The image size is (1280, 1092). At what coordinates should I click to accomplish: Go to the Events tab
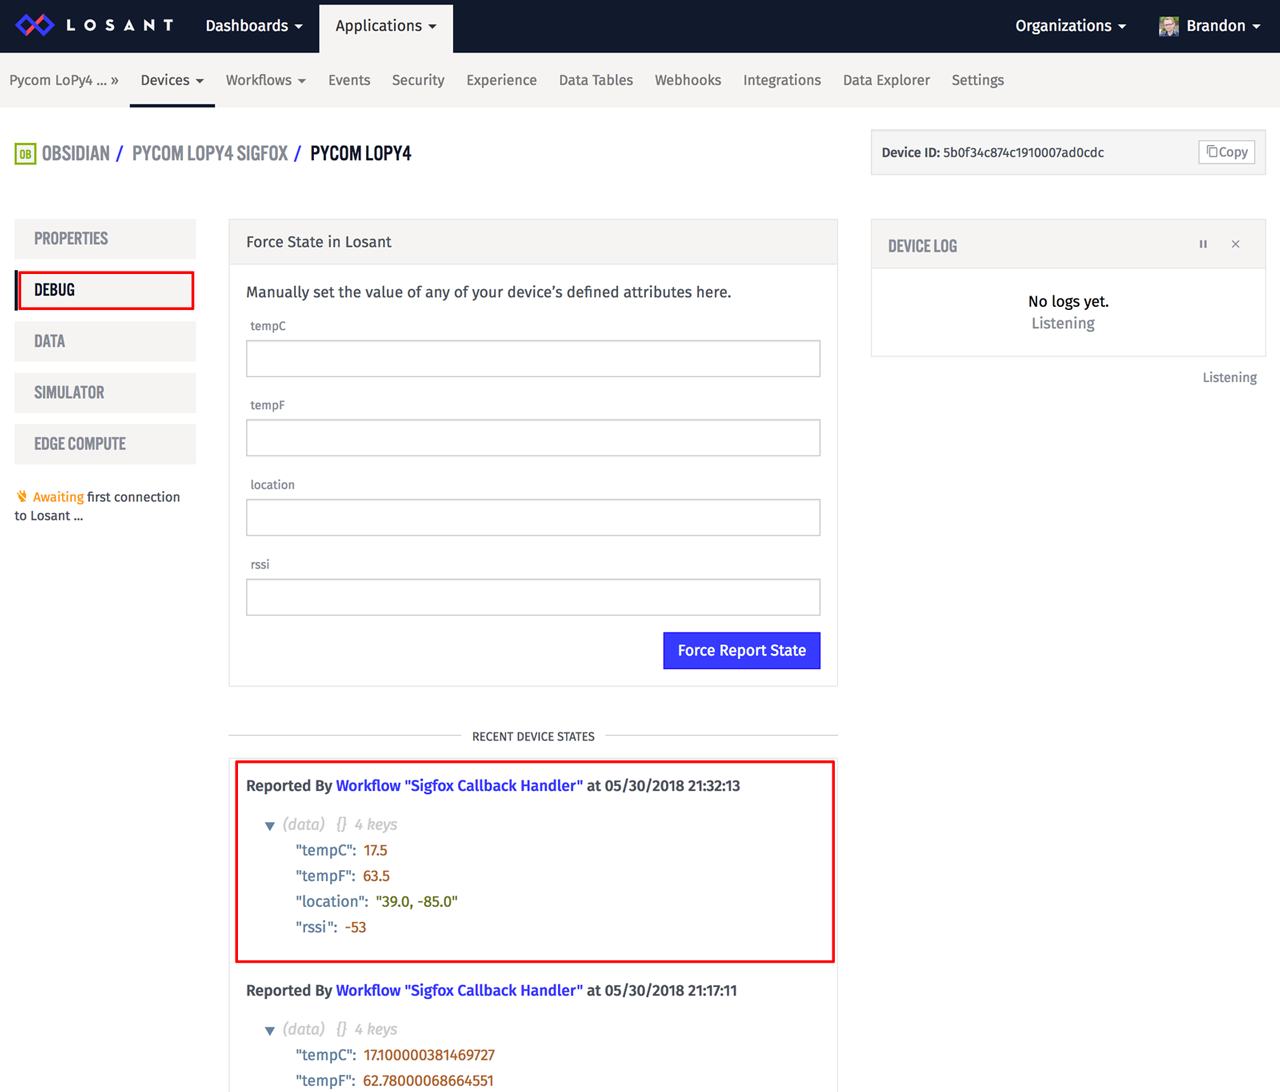tap(349, 80)
